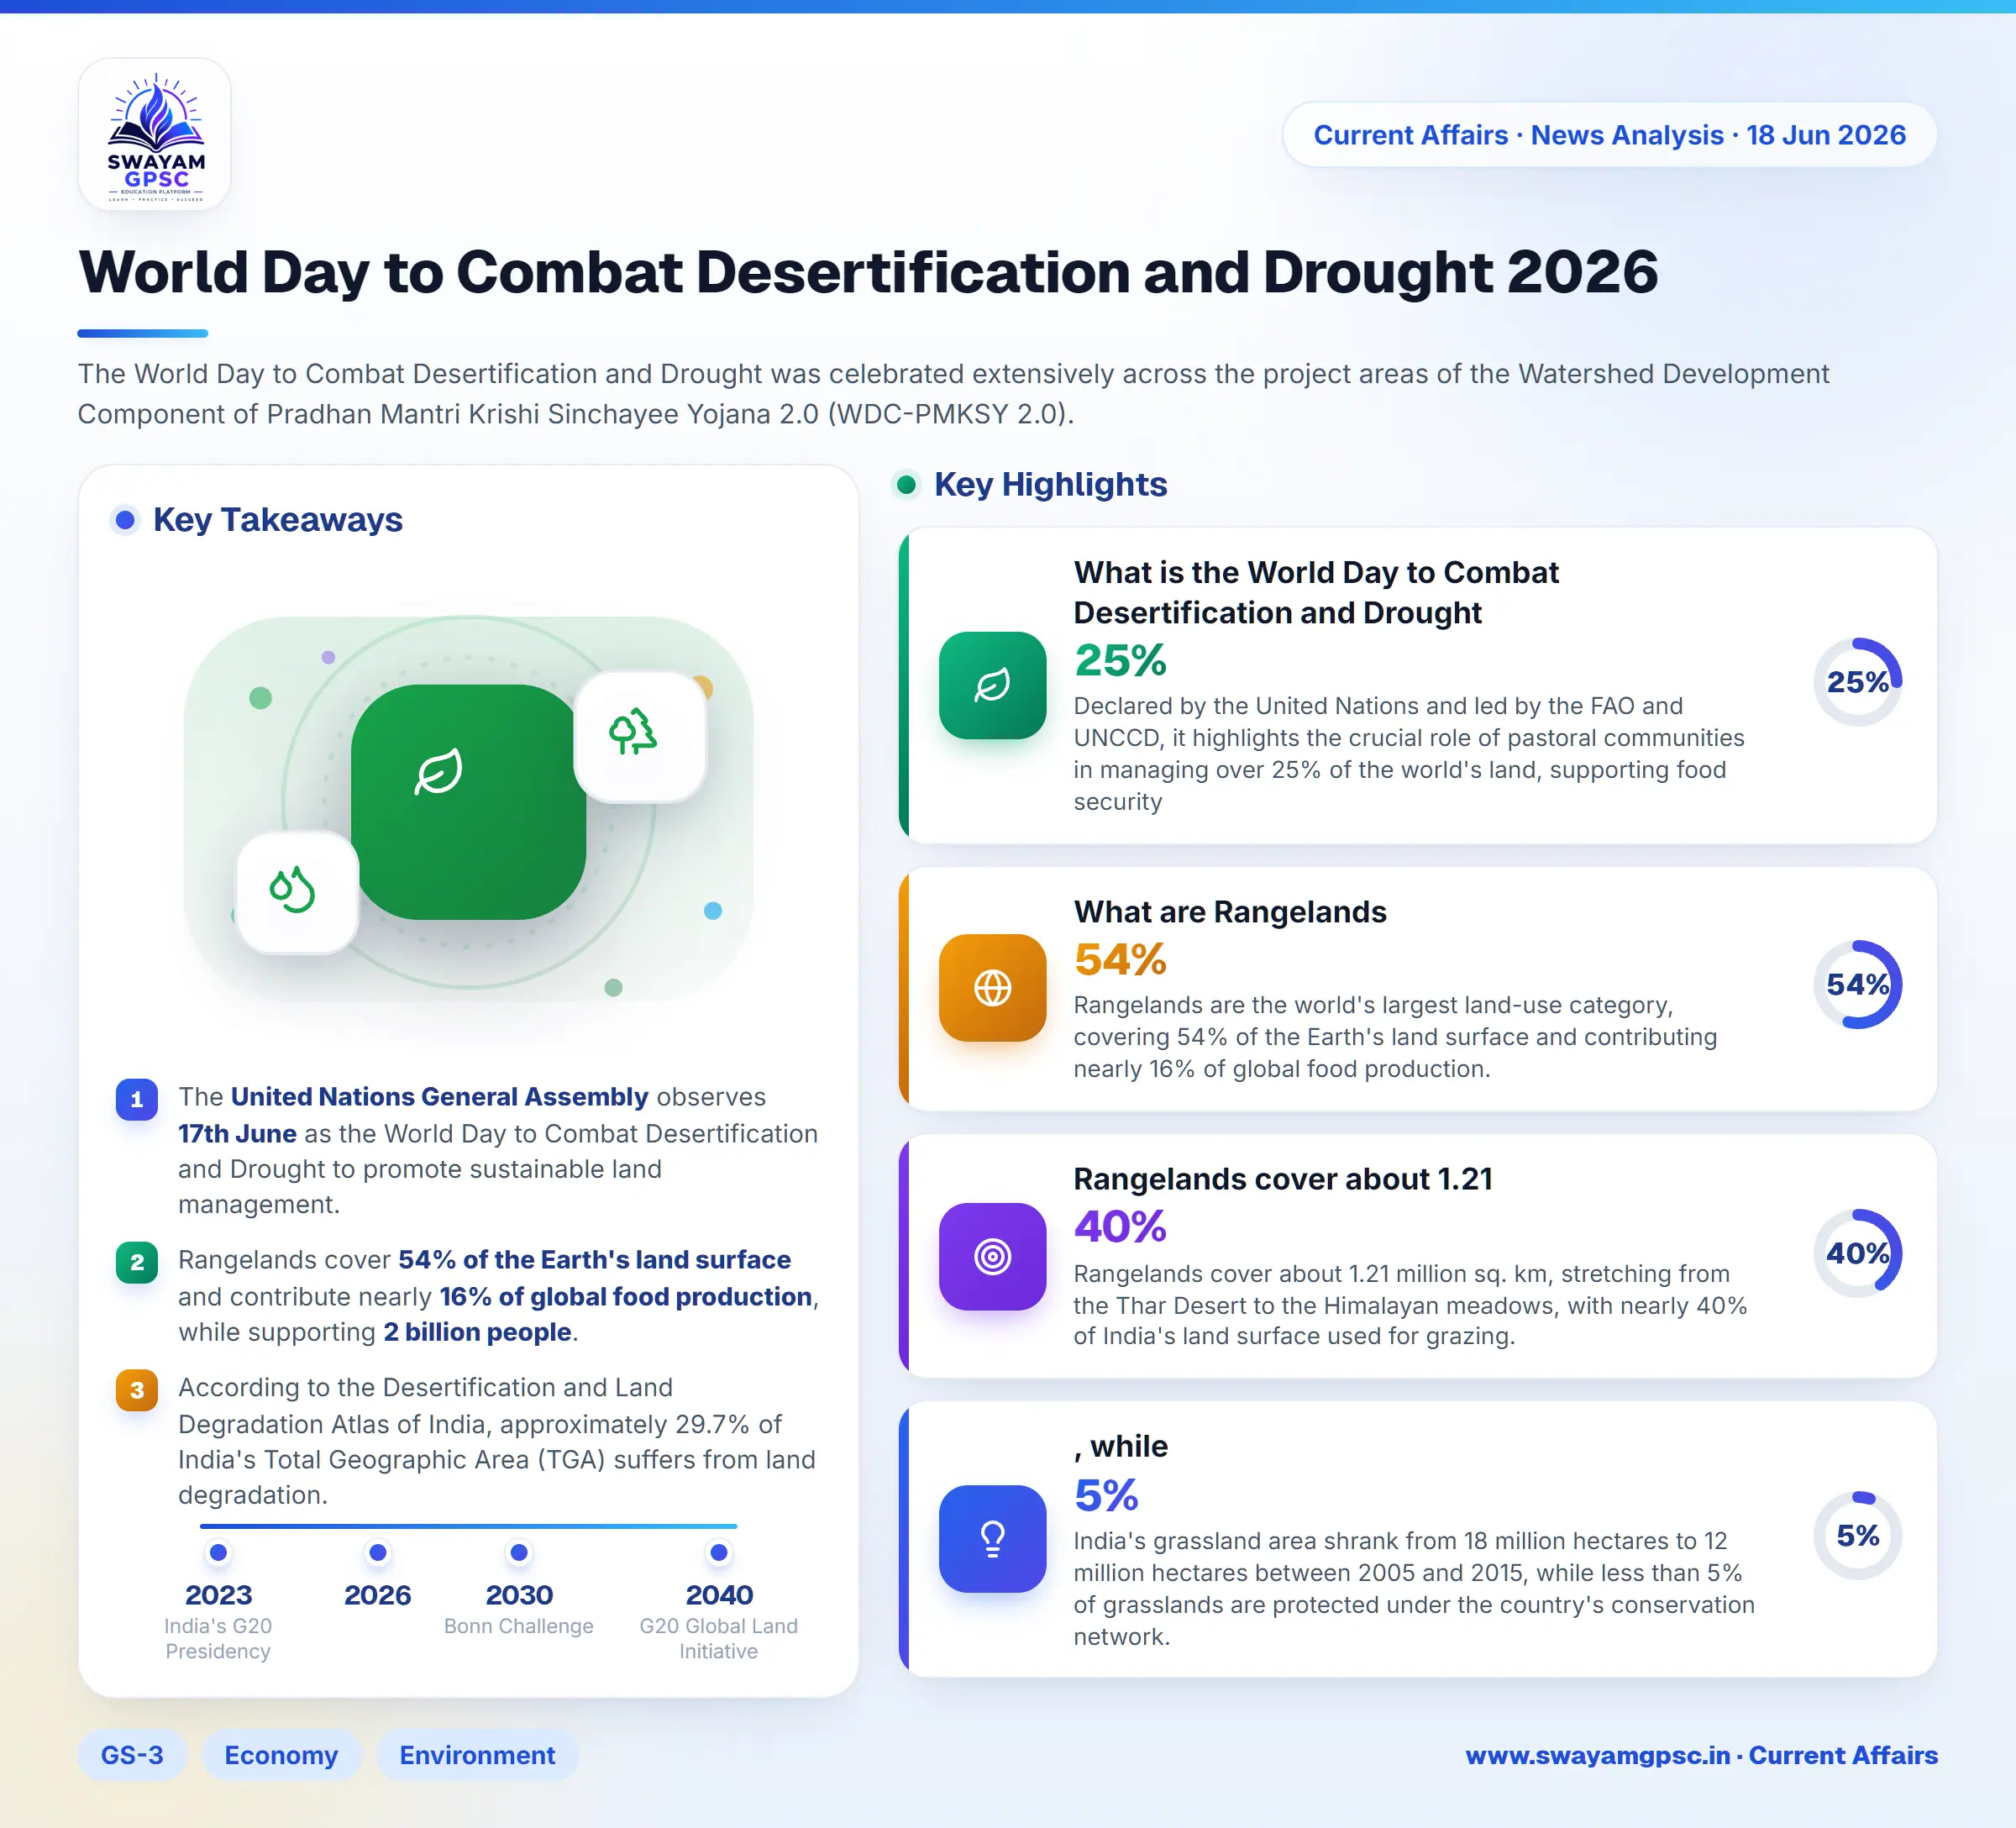Image resolution: width=2016 pixels, height=1828 pixels.
Task: Click the 25% circular progress ring
Action: (1857, 682)
